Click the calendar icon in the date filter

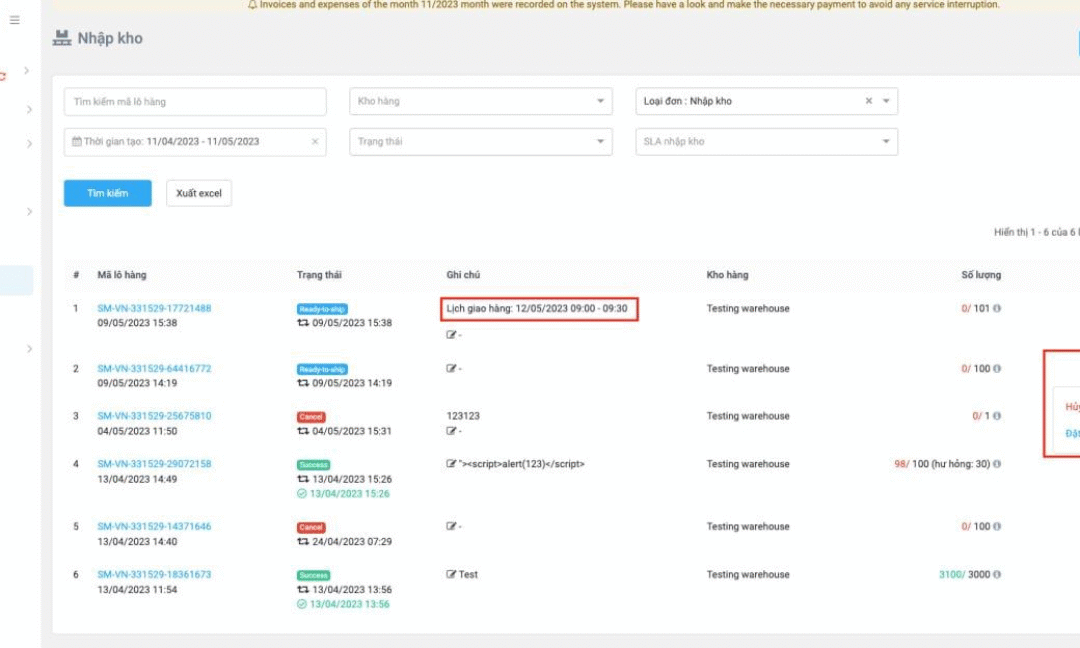pos(75,141)
